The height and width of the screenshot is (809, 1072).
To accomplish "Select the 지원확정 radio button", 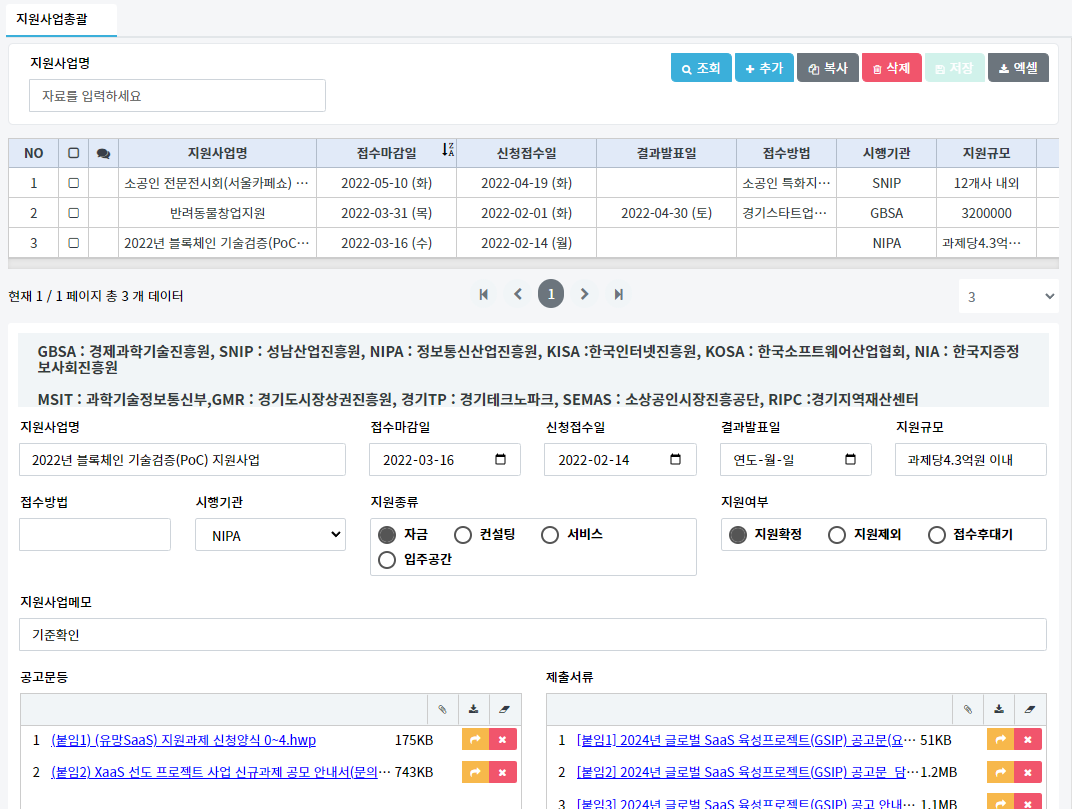I will 738,535.
